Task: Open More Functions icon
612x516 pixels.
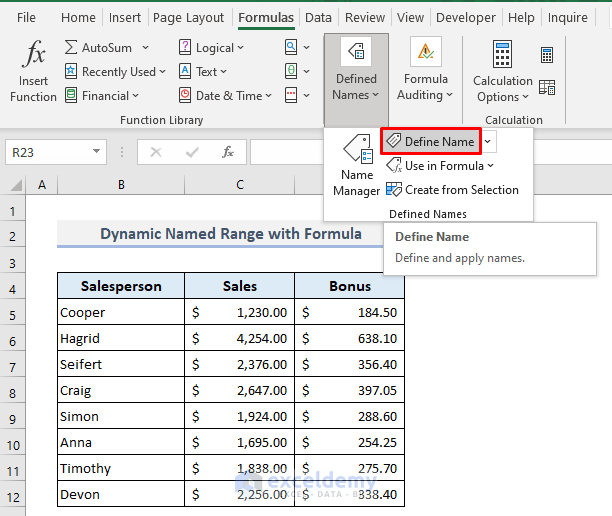Action: [291, 95]
